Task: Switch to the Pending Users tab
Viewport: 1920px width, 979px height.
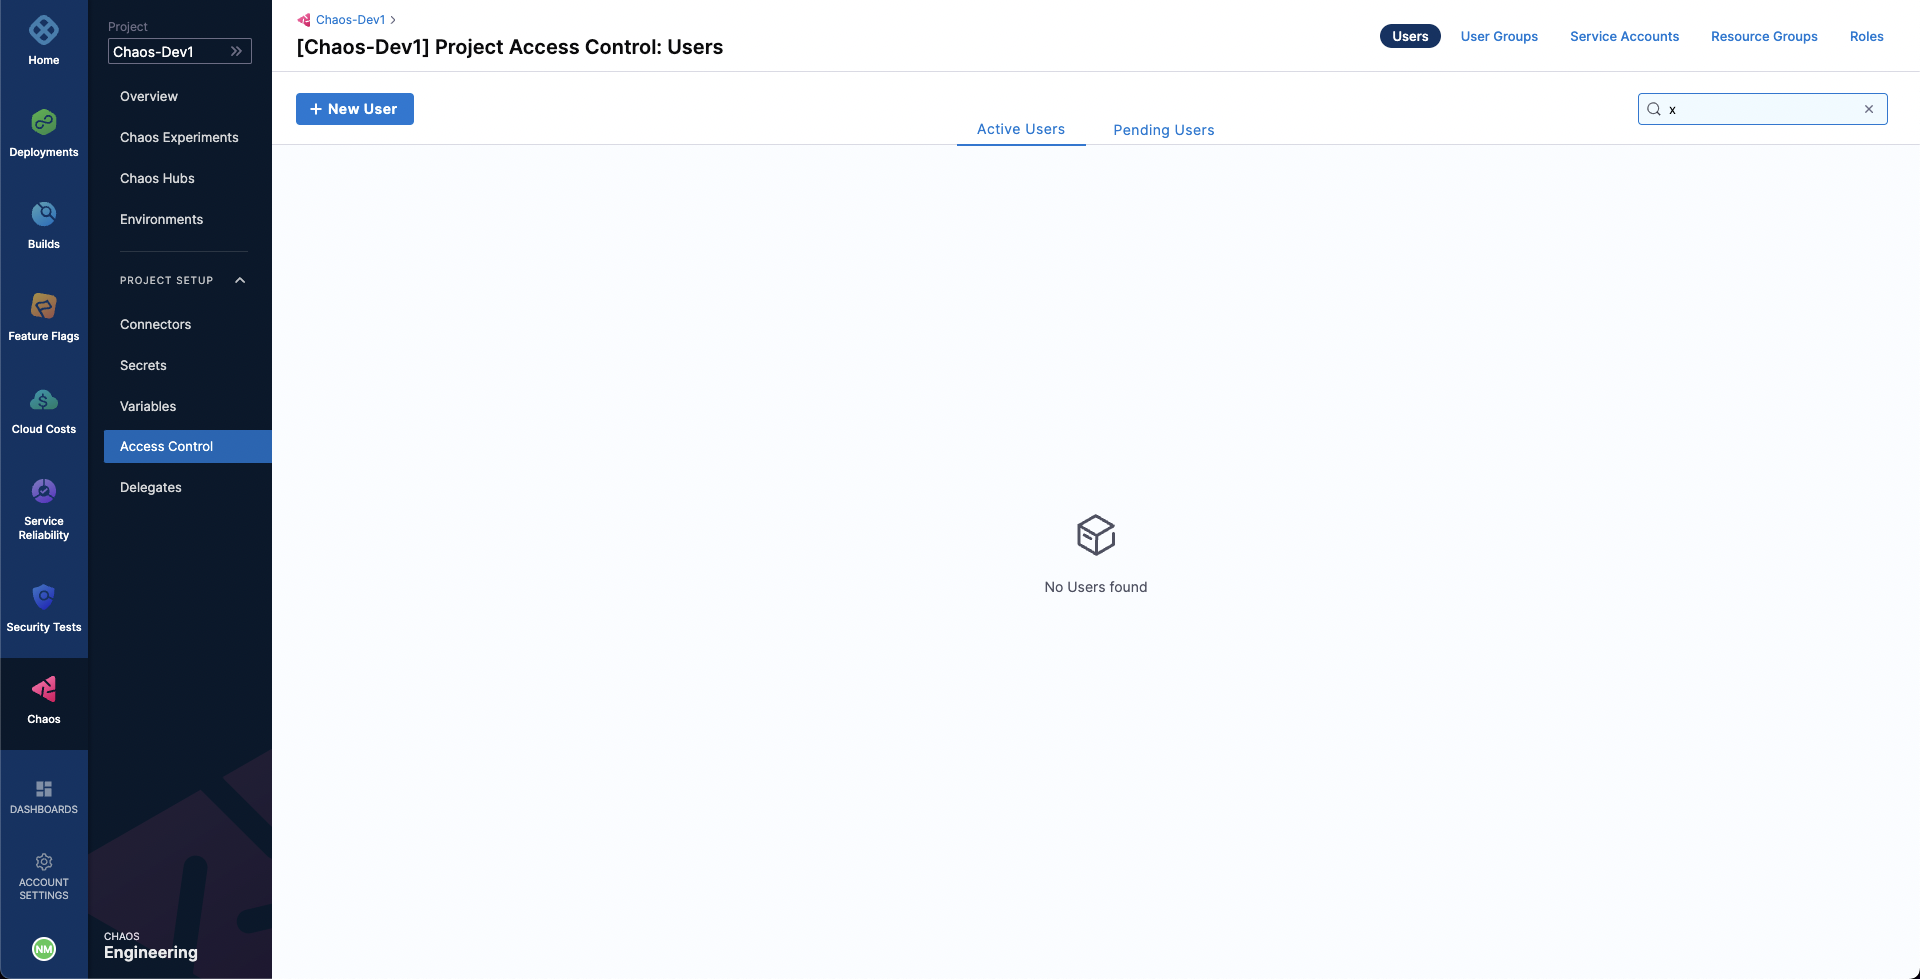Action: coord(1164,130)
